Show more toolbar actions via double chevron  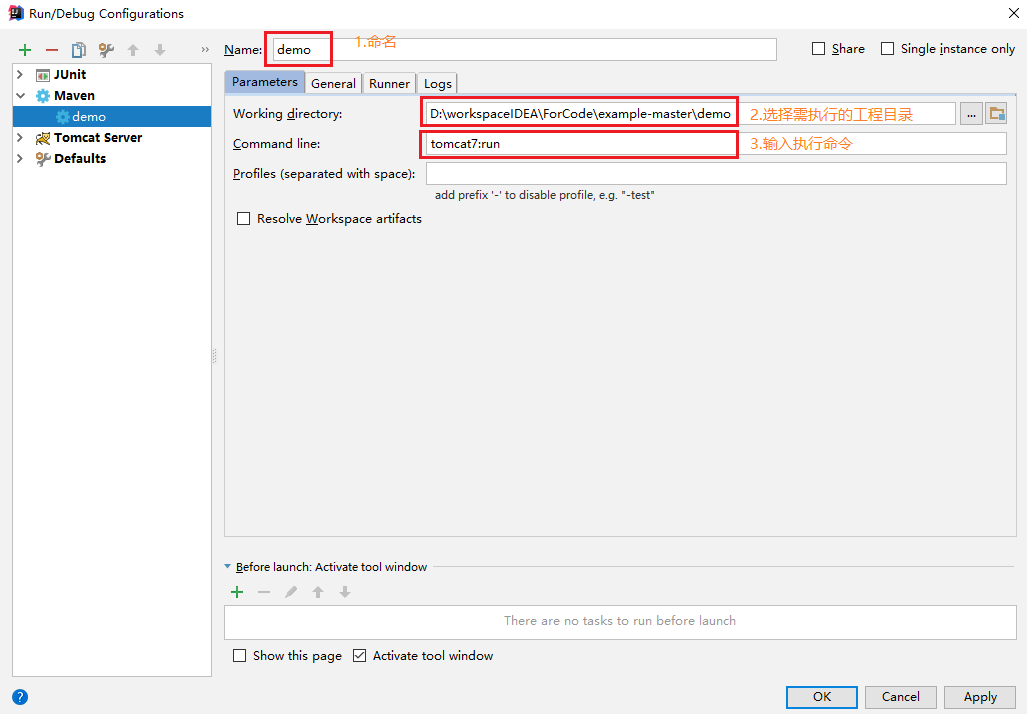click(205, 50)
